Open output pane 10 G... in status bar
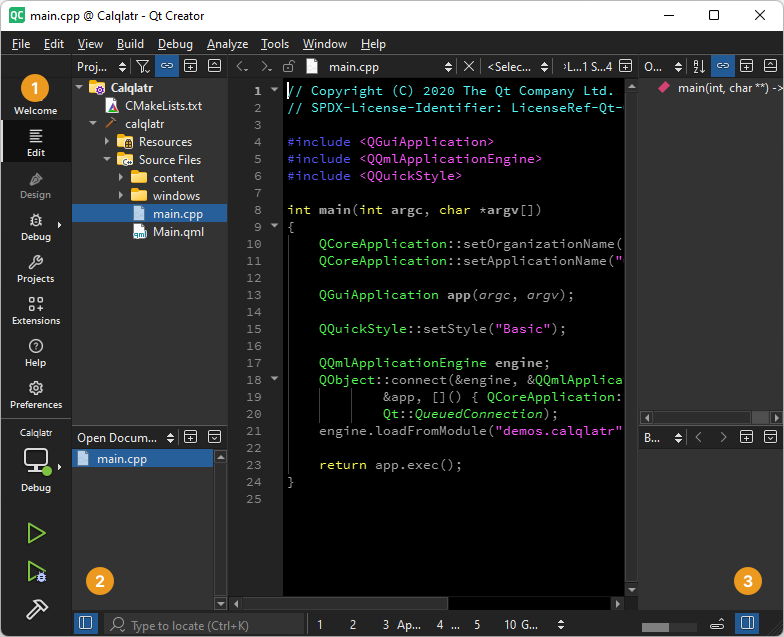This screenshot has height=637, width=784. [x=521, y=624]
